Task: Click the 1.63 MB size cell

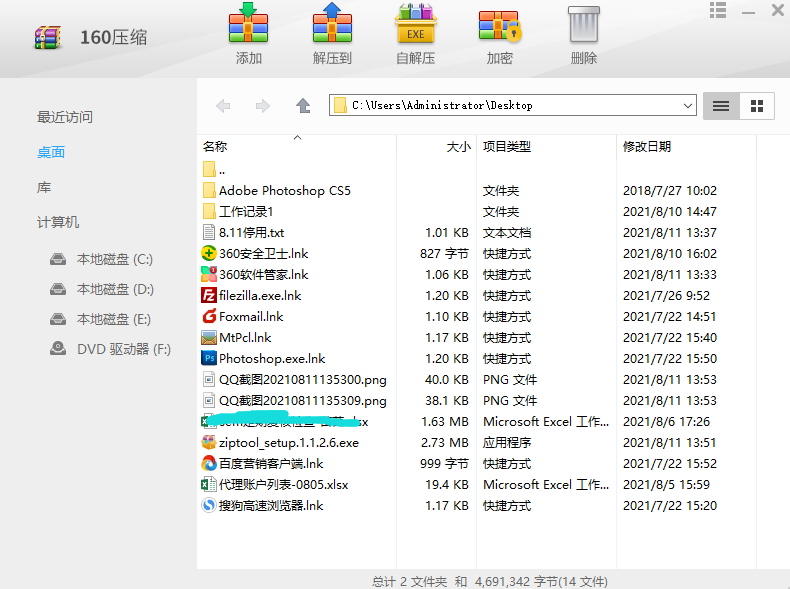Action: pyautogui.click(x=445, y=422)
